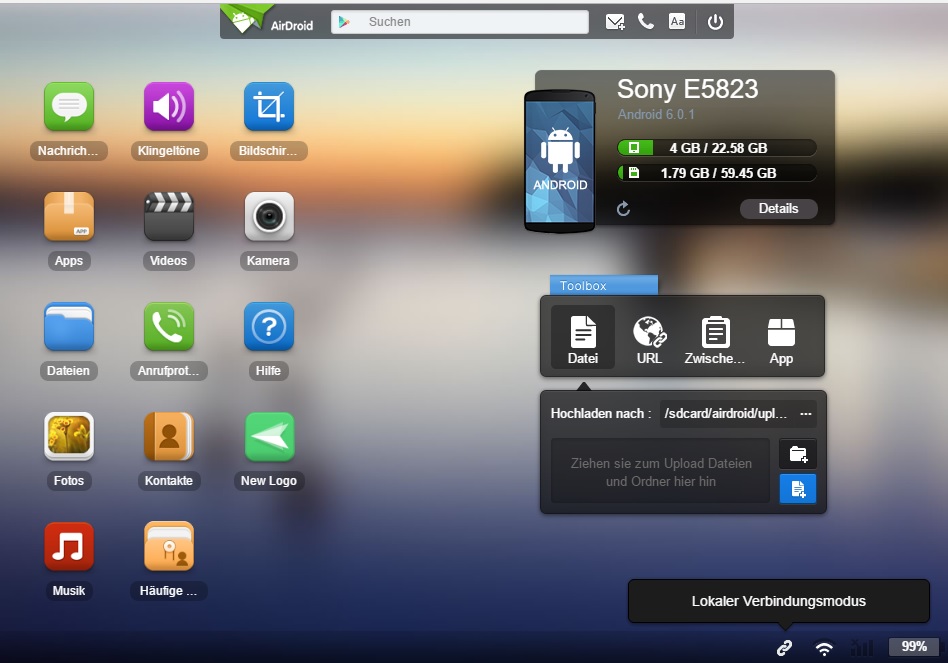
Task: Click the signal strength bars icon
Action: [x=862, y=648]
